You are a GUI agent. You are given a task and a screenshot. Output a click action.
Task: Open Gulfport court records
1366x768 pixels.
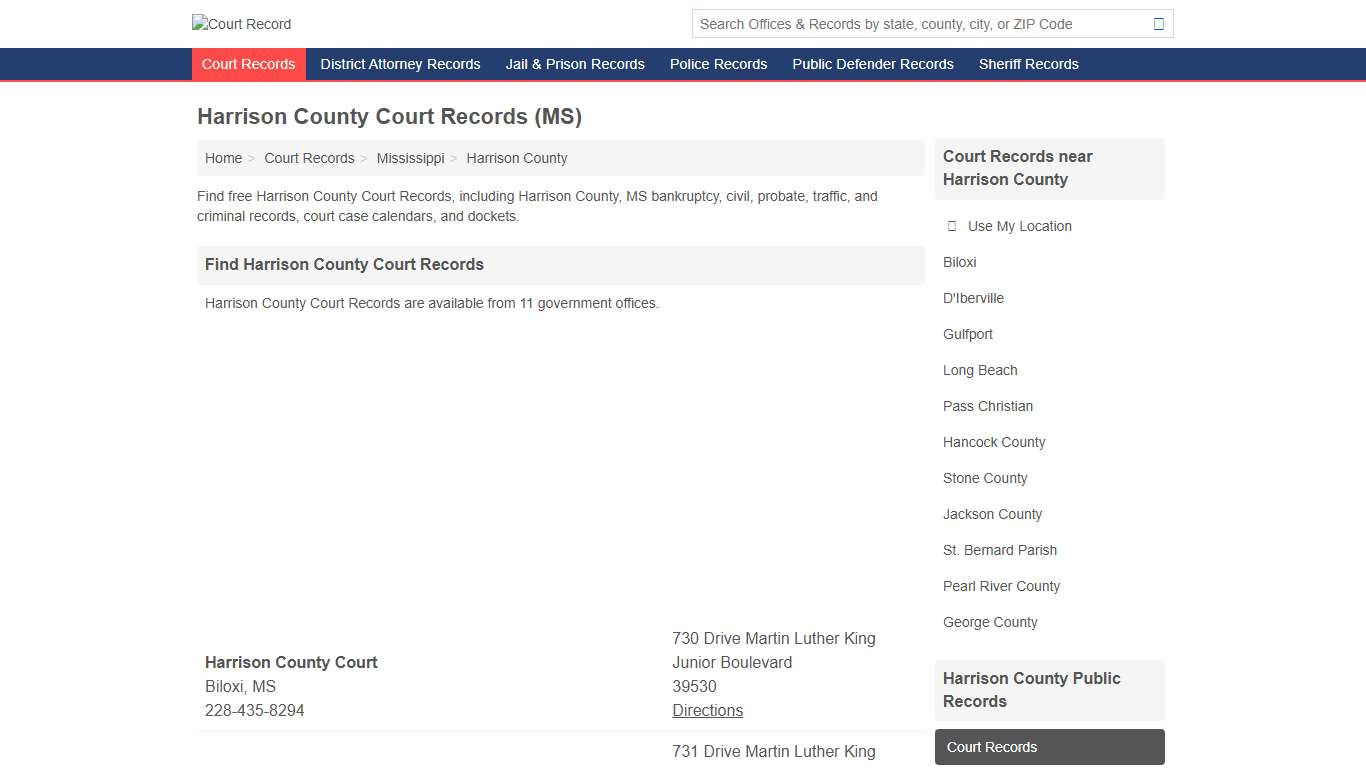point(968,334)
